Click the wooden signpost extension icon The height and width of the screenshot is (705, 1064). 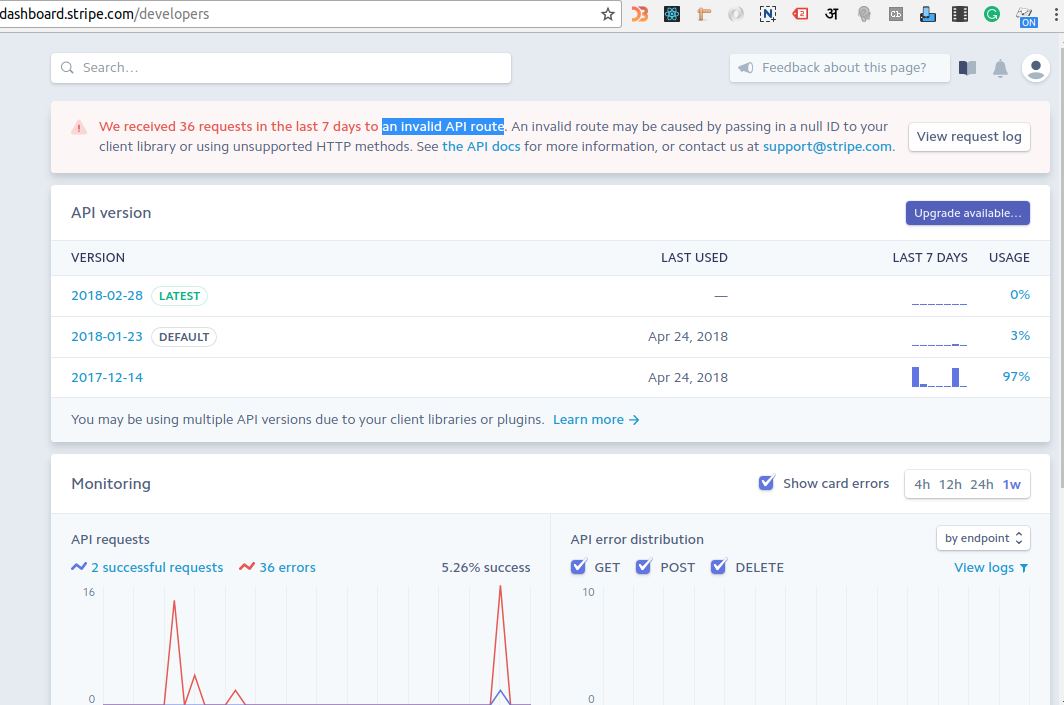click(x=704, y=14)
